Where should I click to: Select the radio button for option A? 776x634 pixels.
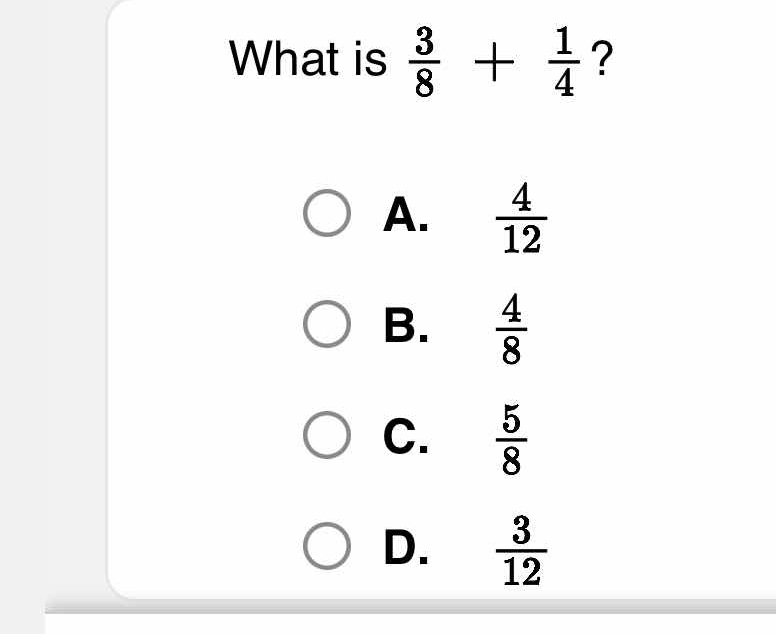pyautogui.click(x=327, y=213)
